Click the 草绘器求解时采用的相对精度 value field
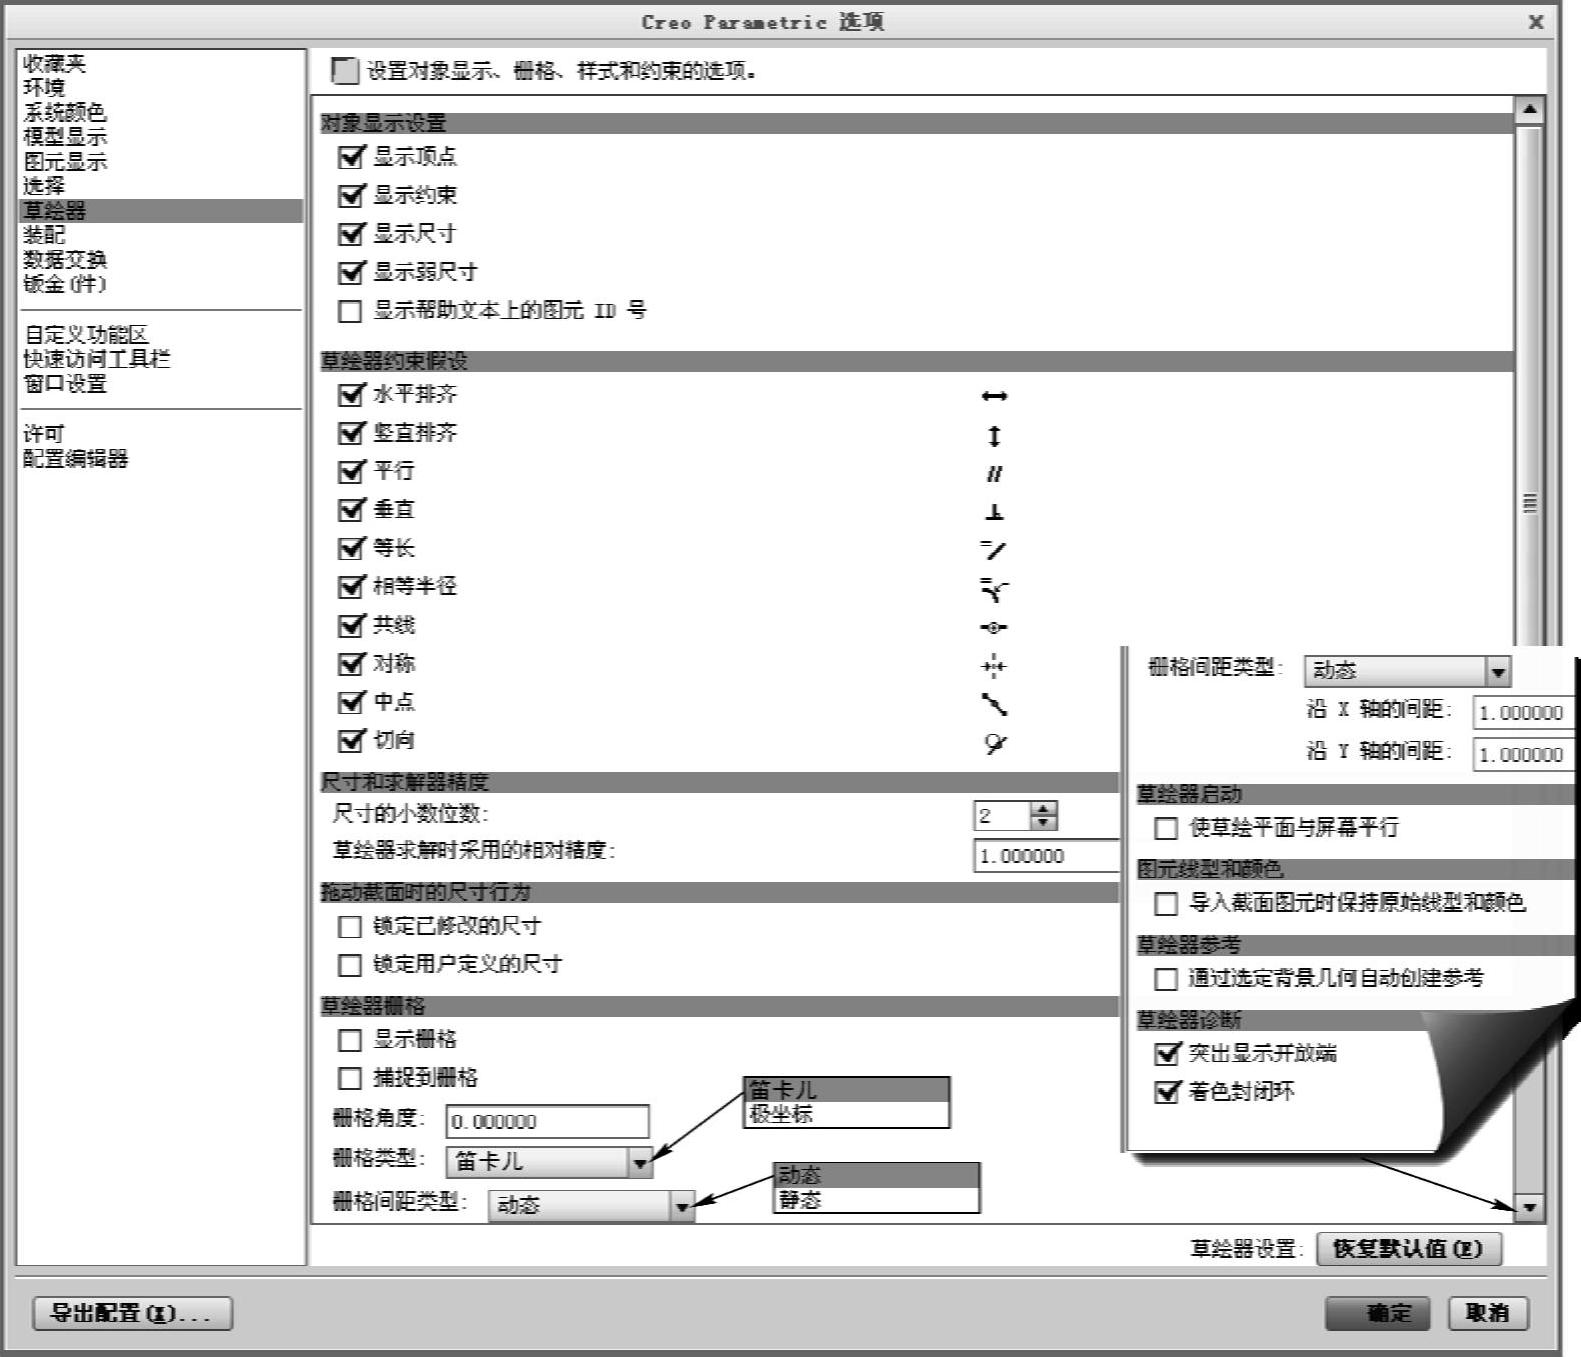 [x=1046, y=856]
